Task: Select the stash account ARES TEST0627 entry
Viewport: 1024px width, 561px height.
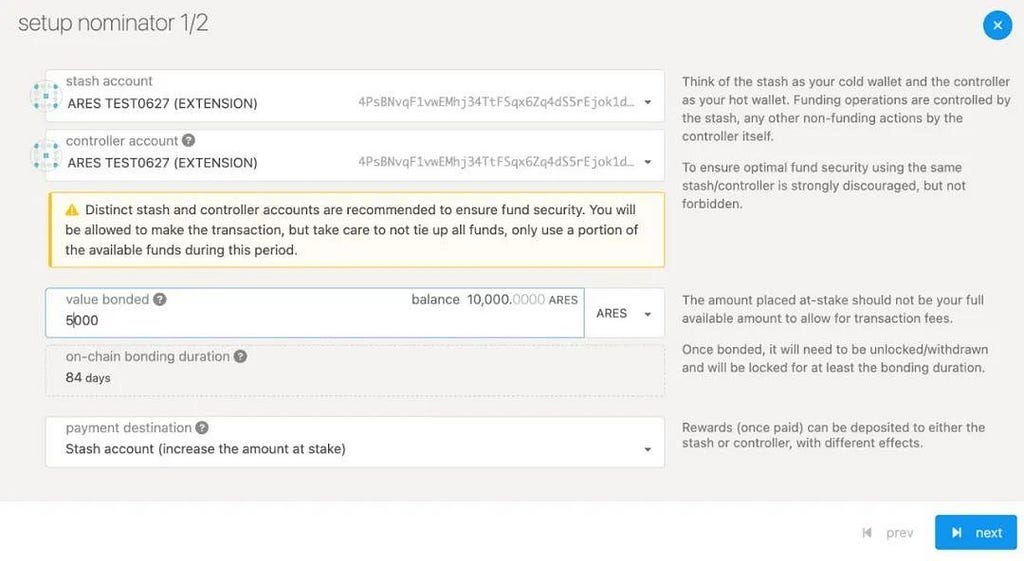Action: pyautogui.click(x=162, y=103)
